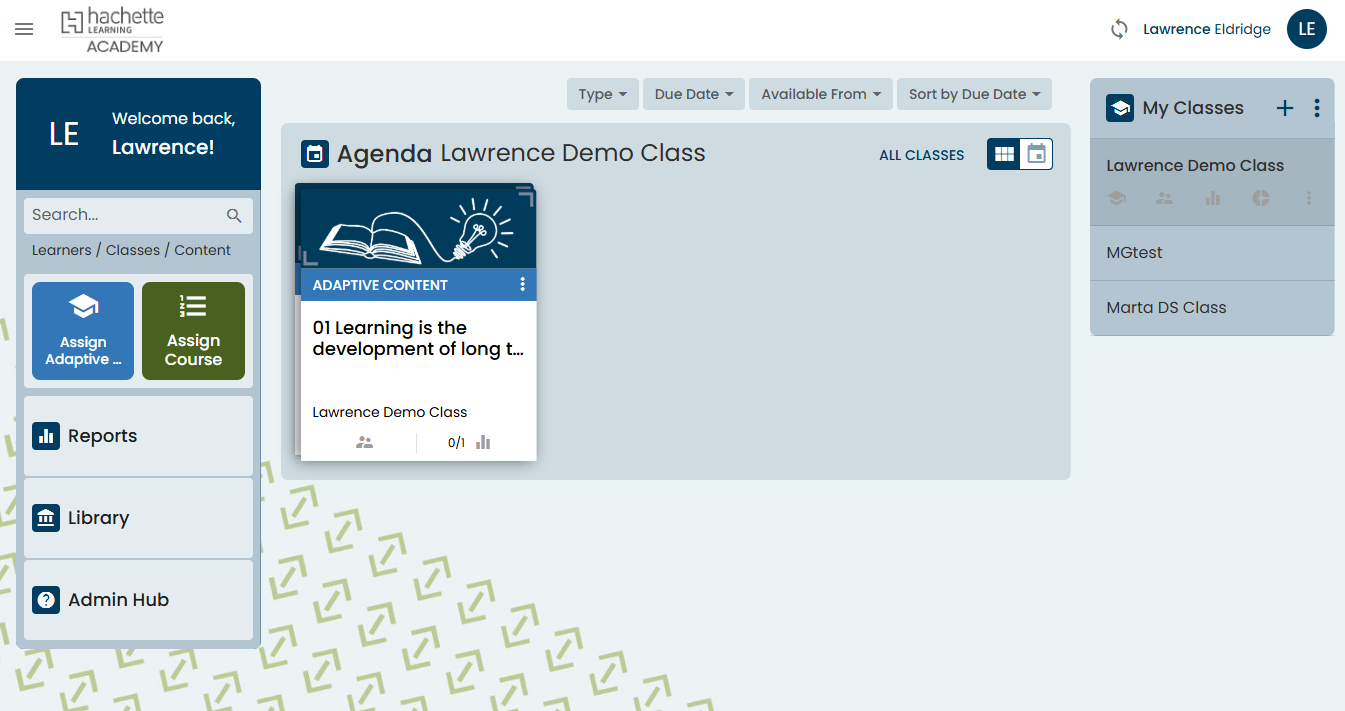1345x711 pixels.
Task: Click the My Classes heading
Action: coord(1193,108)
